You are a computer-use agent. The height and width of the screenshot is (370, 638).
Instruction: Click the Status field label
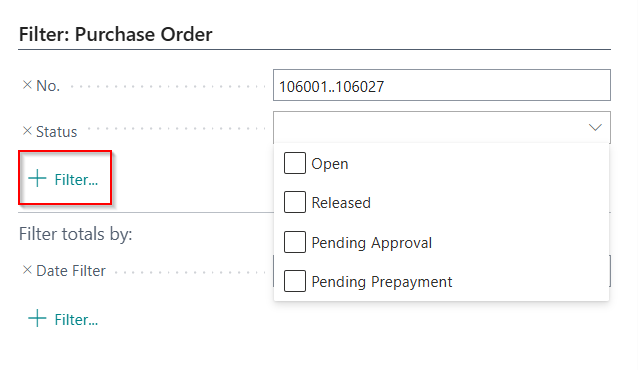pyautogui.click(x=57, y=132)
